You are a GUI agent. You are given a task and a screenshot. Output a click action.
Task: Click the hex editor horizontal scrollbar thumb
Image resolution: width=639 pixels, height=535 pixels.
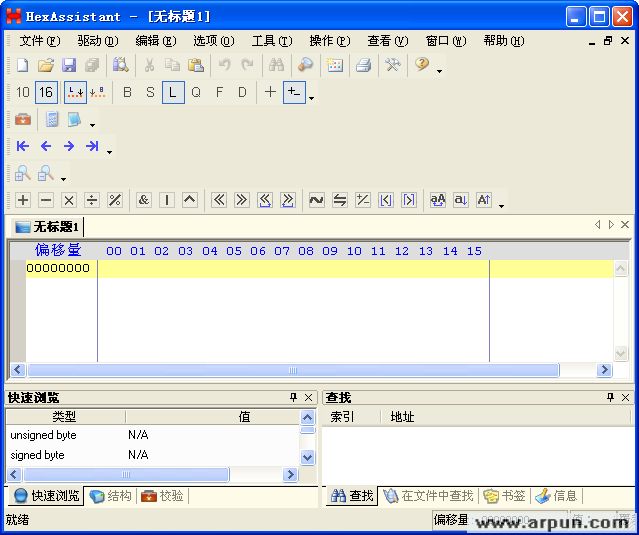(293, 370)
